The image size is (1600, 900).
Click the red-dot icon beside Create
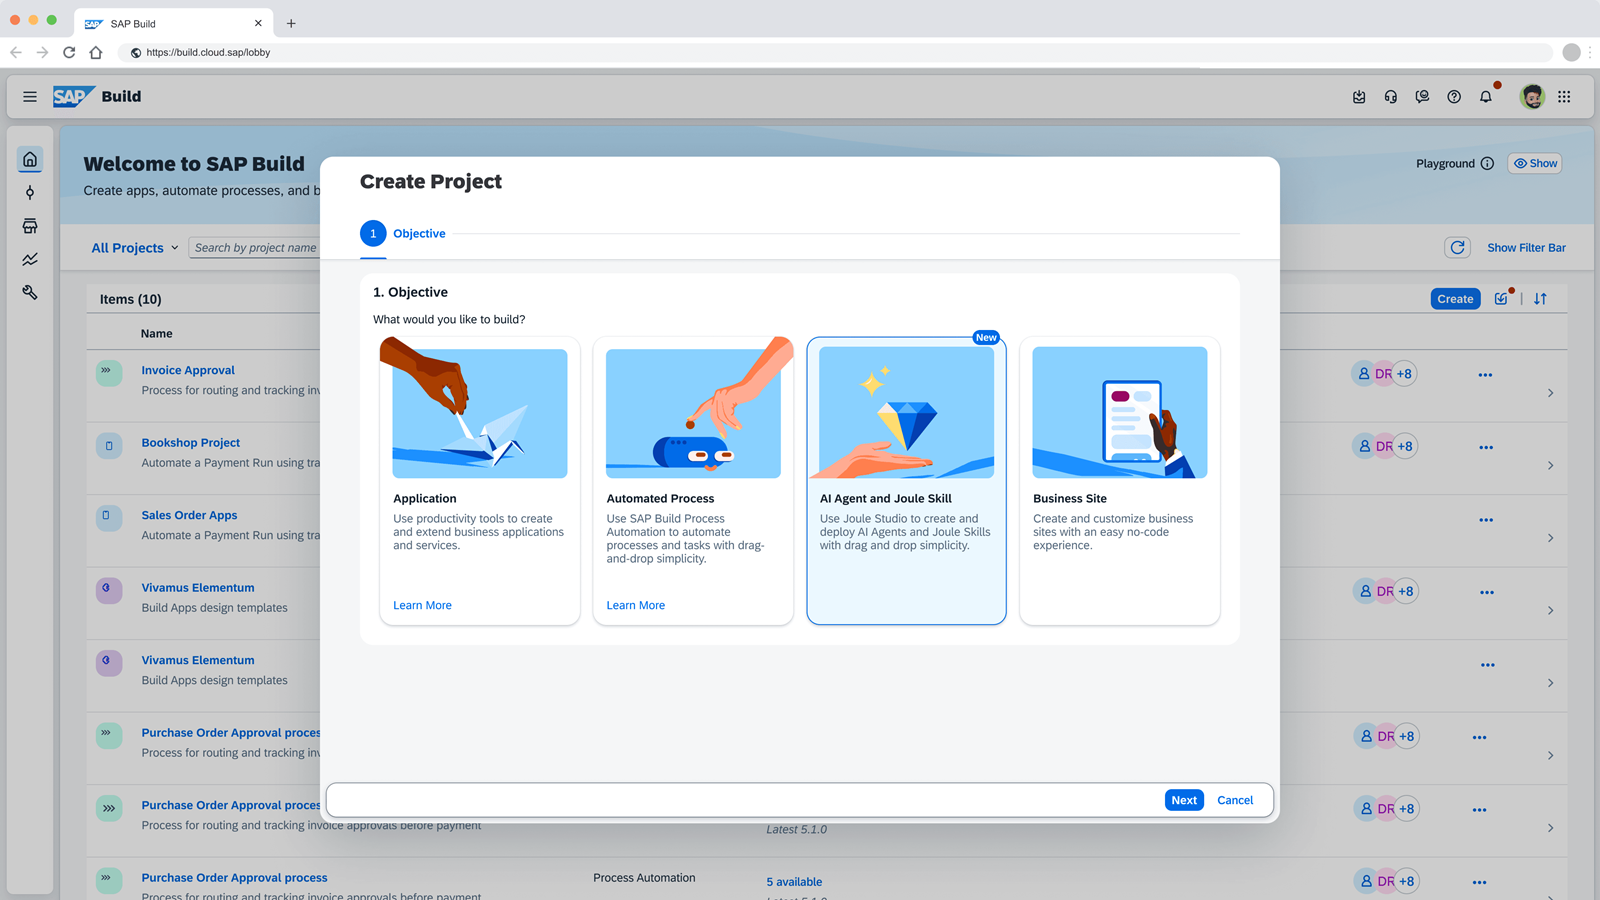pyautogui.click(x=1502, y=298)
